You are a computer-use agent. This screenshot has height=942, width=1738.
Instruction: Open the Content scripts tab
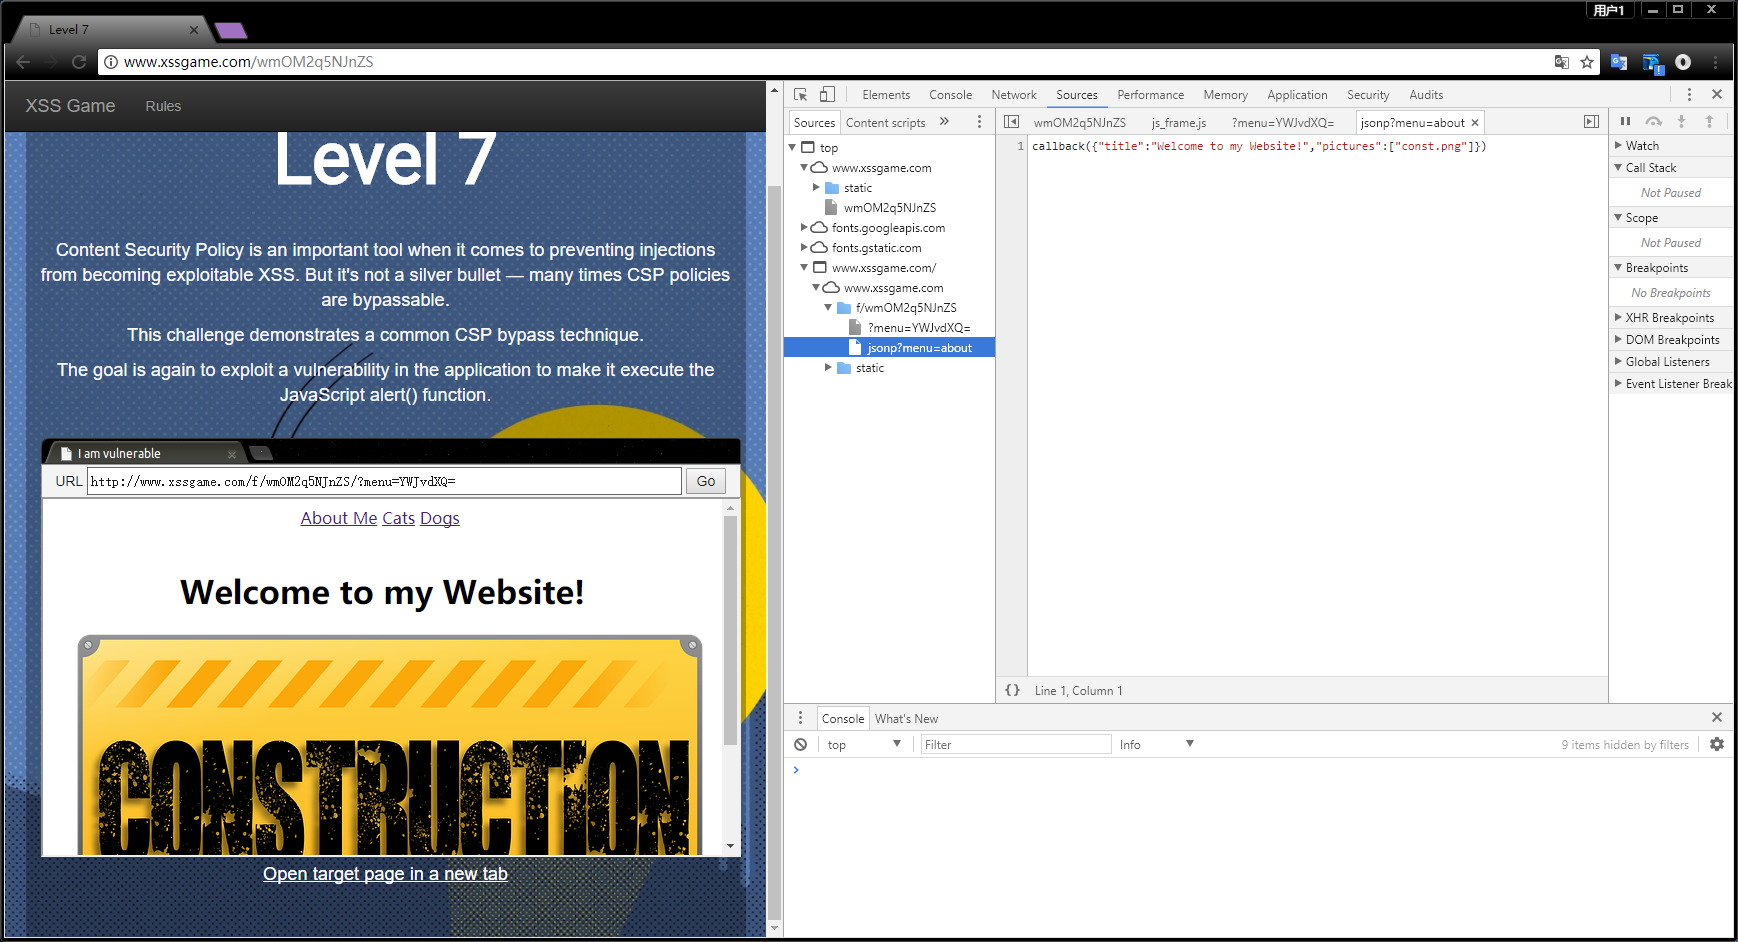click(x=885, y=123)
